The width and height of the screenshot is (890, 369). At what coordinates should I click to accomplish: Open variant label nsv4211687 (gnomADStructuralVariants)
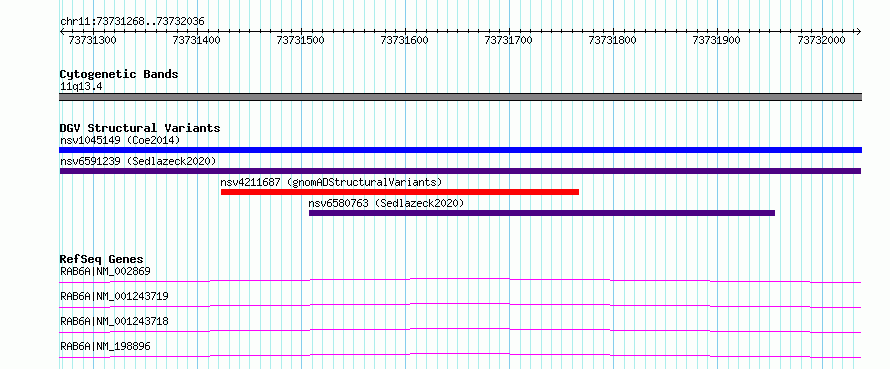331,182
